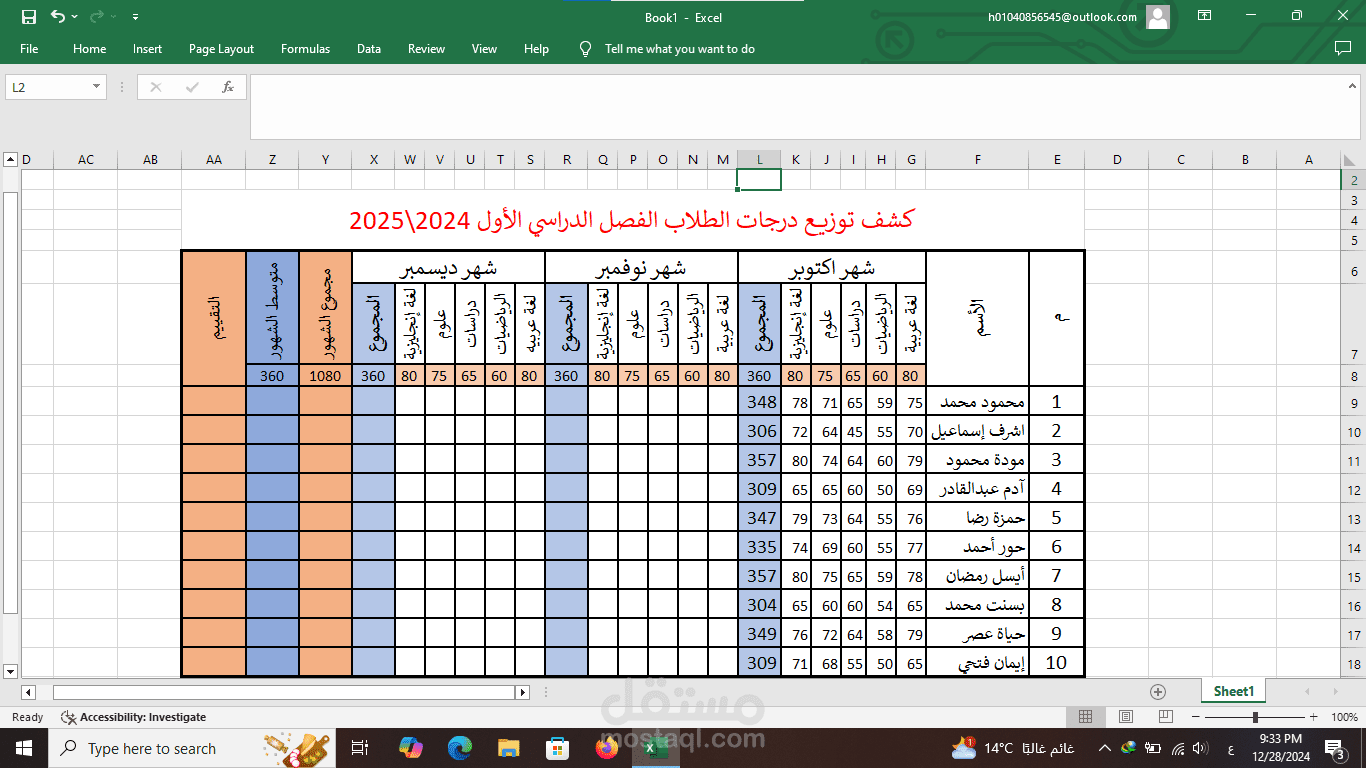Image resolution: width=1366 pixels, height=768 pixels.
Task: Expand the Name Box dropdown arrow
Action: 97,87
